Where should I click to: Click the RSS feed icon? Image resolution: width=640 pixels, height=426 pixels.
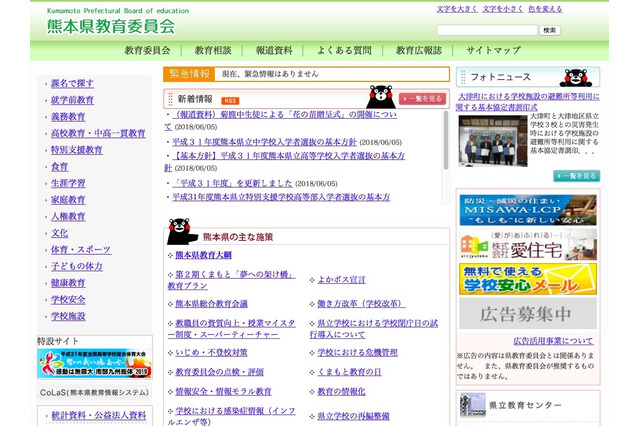230,101
